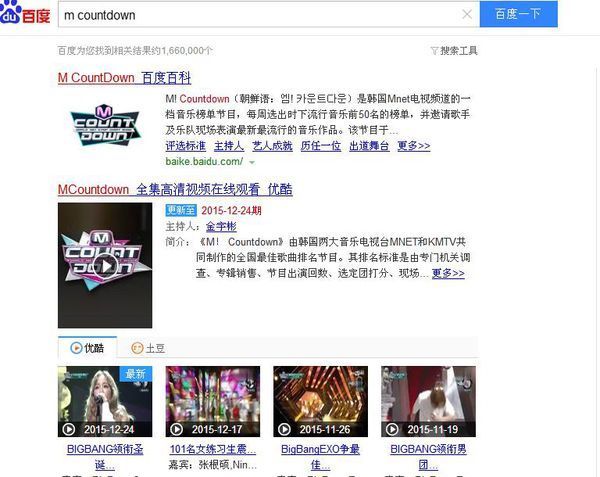The image size is (600, 477).
Task: Play the 2015-11-26 video thumbnail
Action: coord(320,400)
